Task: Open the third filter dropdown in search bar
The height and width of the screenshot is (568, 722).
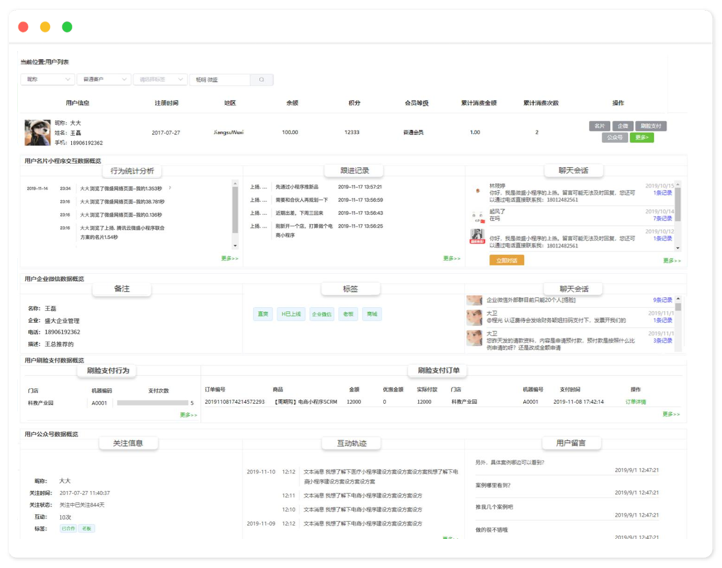Action: pos(160,80)
